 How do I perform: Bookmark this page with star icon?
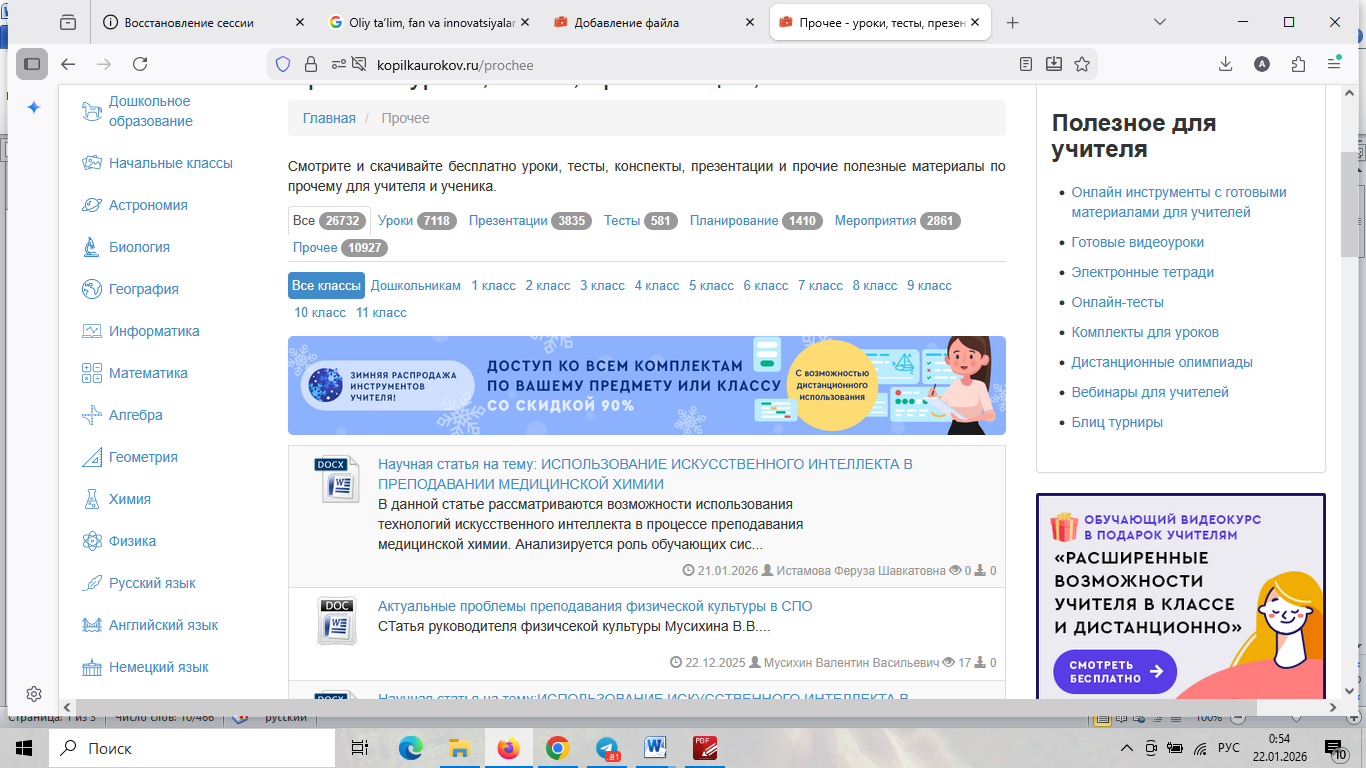click(1081, 64)
